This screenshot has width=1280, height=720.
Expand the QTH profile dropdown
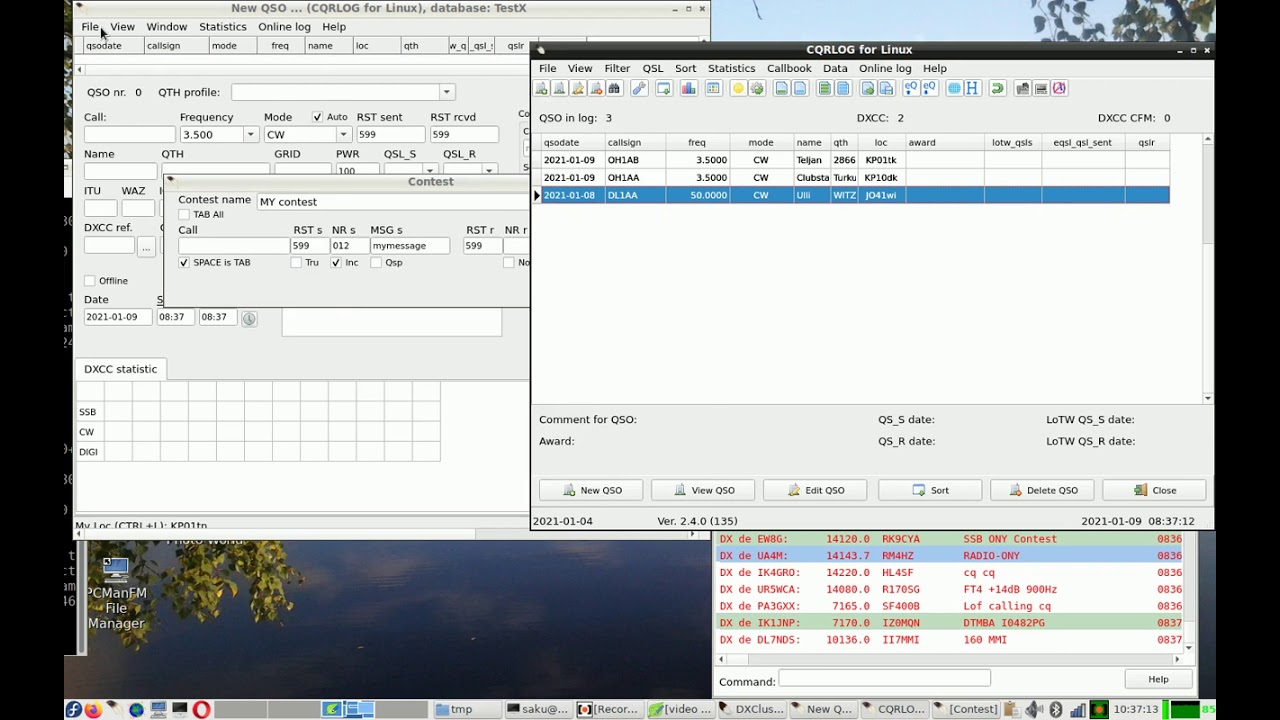coord(447,92)
